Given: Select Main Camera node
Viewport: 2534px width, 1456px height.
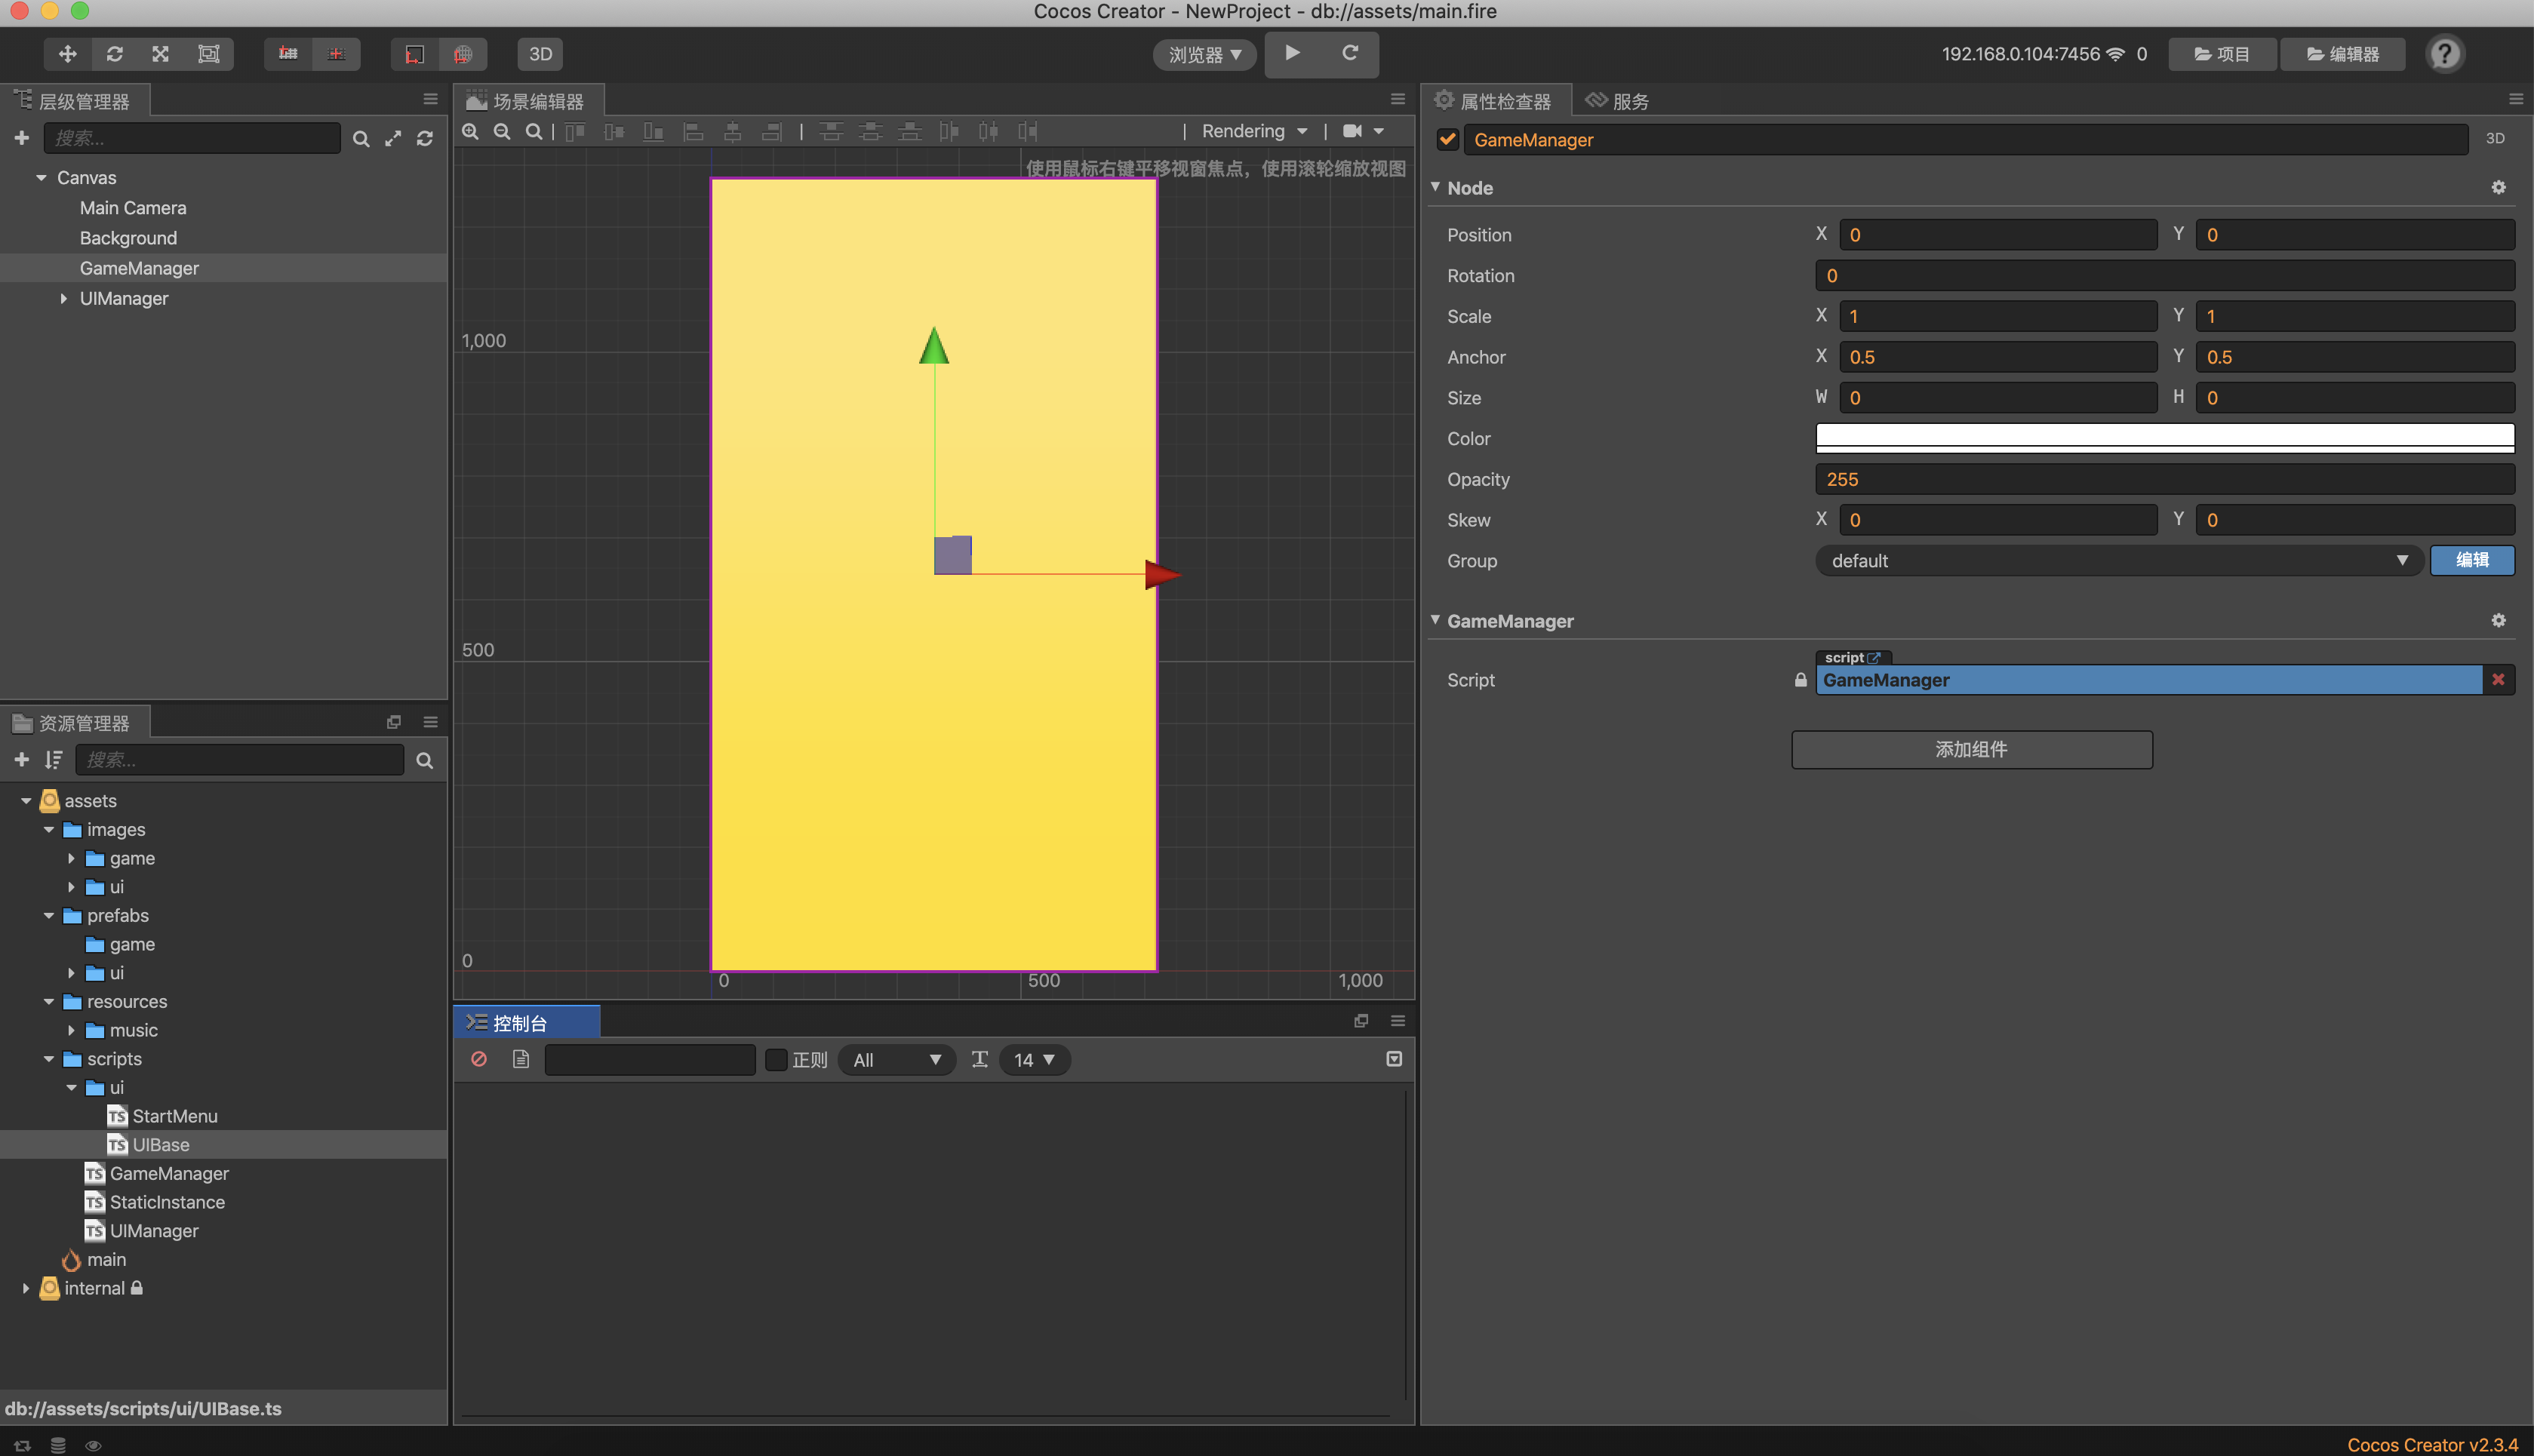Looking at the screenshot, I should (133, 208).
